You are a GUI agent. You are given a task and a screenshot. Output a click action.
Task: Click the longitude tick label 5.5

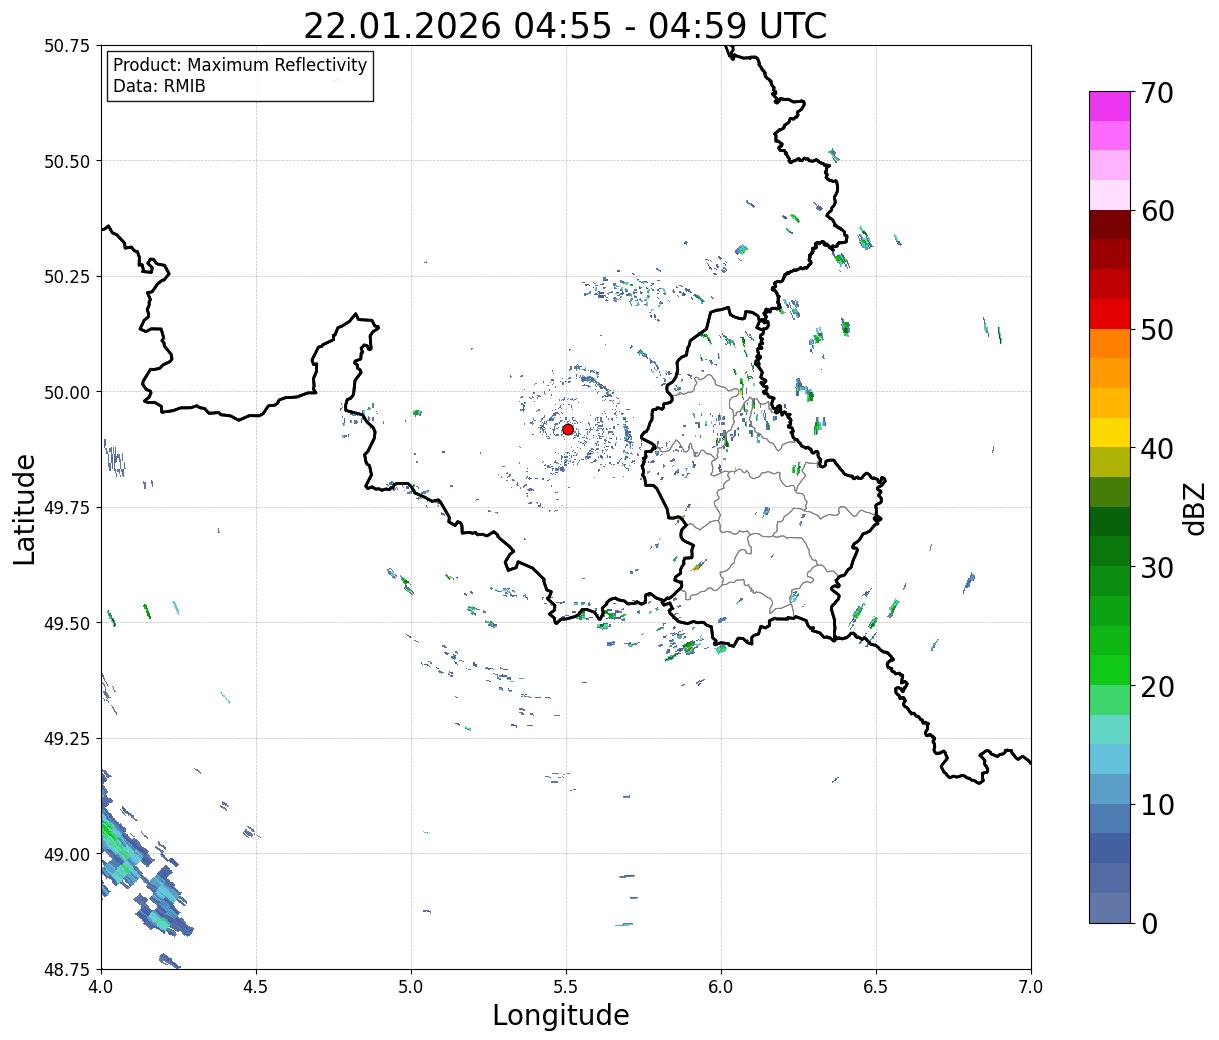(566, 987)
